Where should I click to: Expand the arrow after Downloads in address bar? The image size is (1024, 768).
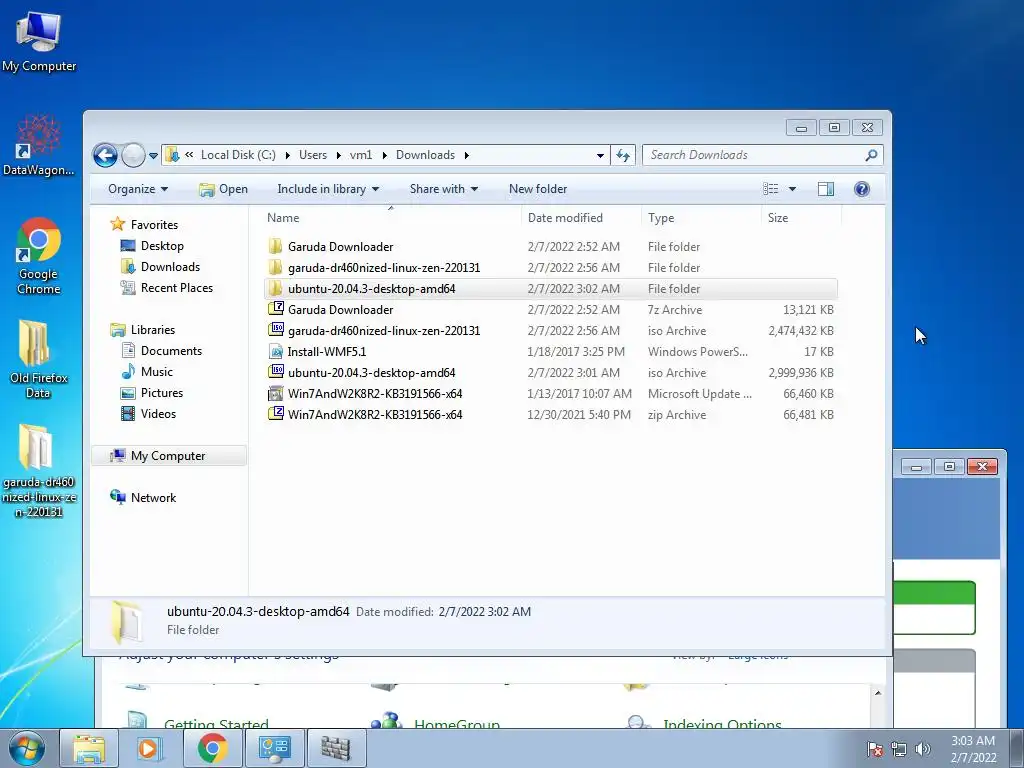pyautogui.click(x=466, y=155)
